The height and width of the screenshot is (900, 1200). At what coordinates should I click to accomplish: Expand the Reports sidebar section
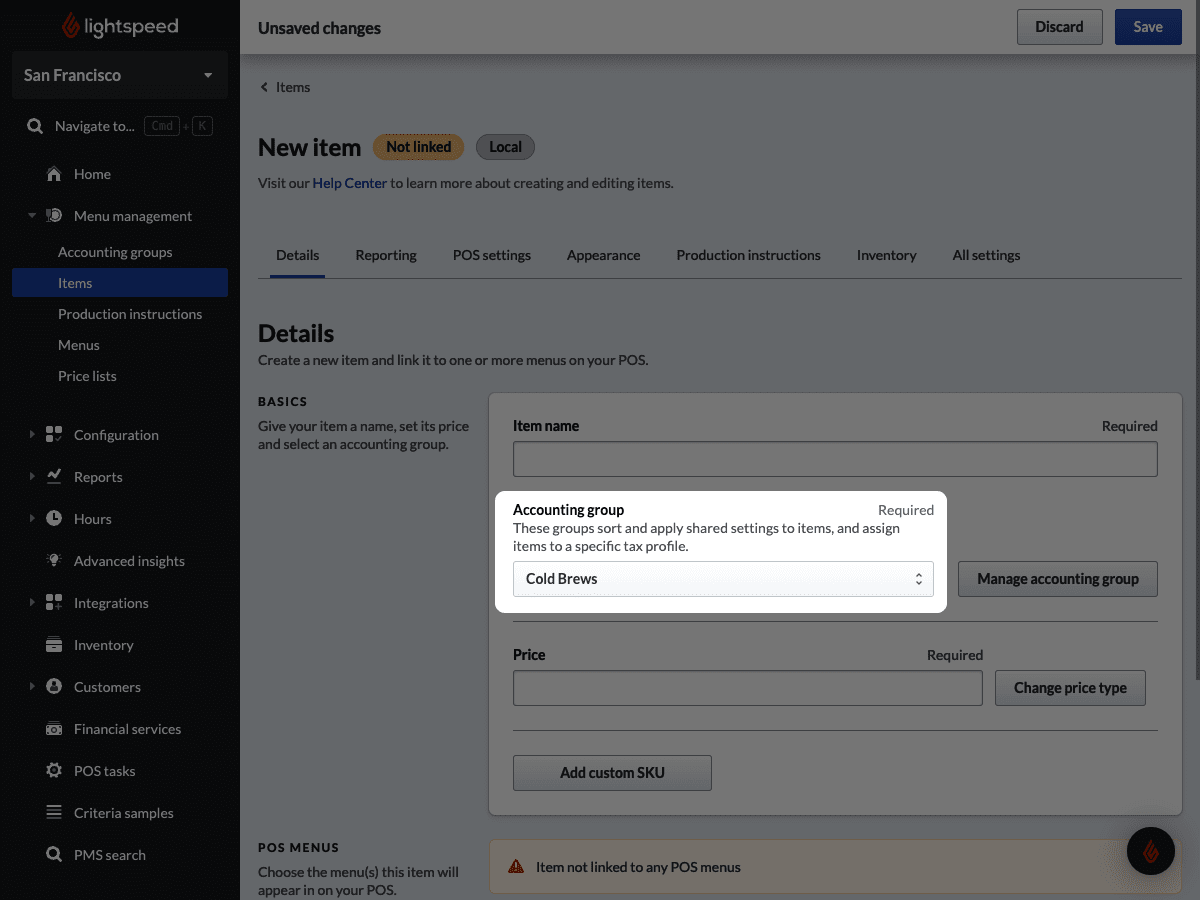coord(32,477)
